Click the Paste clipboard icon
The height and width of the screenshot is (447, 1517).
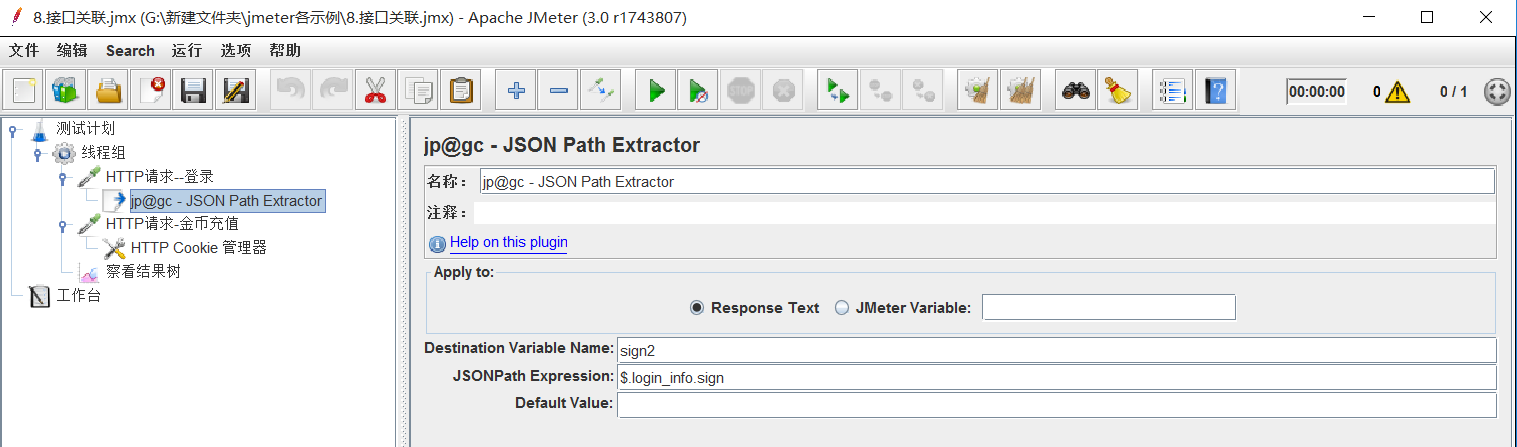[x=460, y=91]
